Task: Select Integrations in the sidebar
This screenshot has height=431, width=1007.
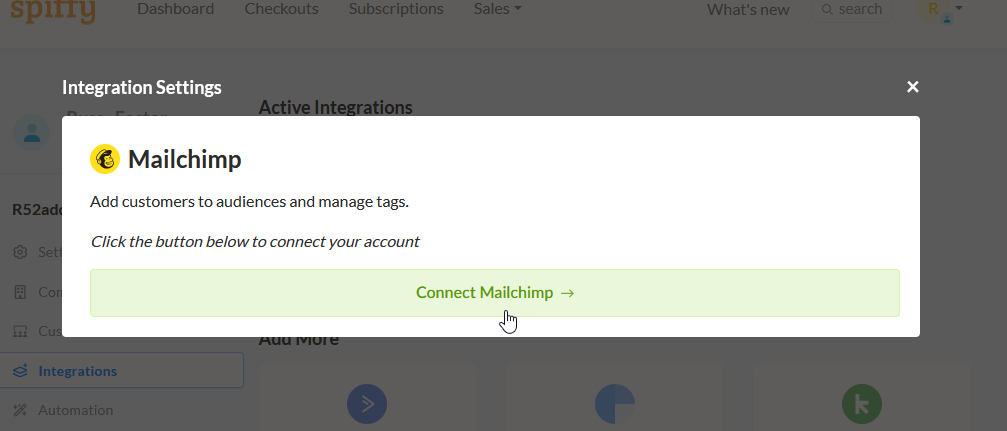Action: click(121, 371)
